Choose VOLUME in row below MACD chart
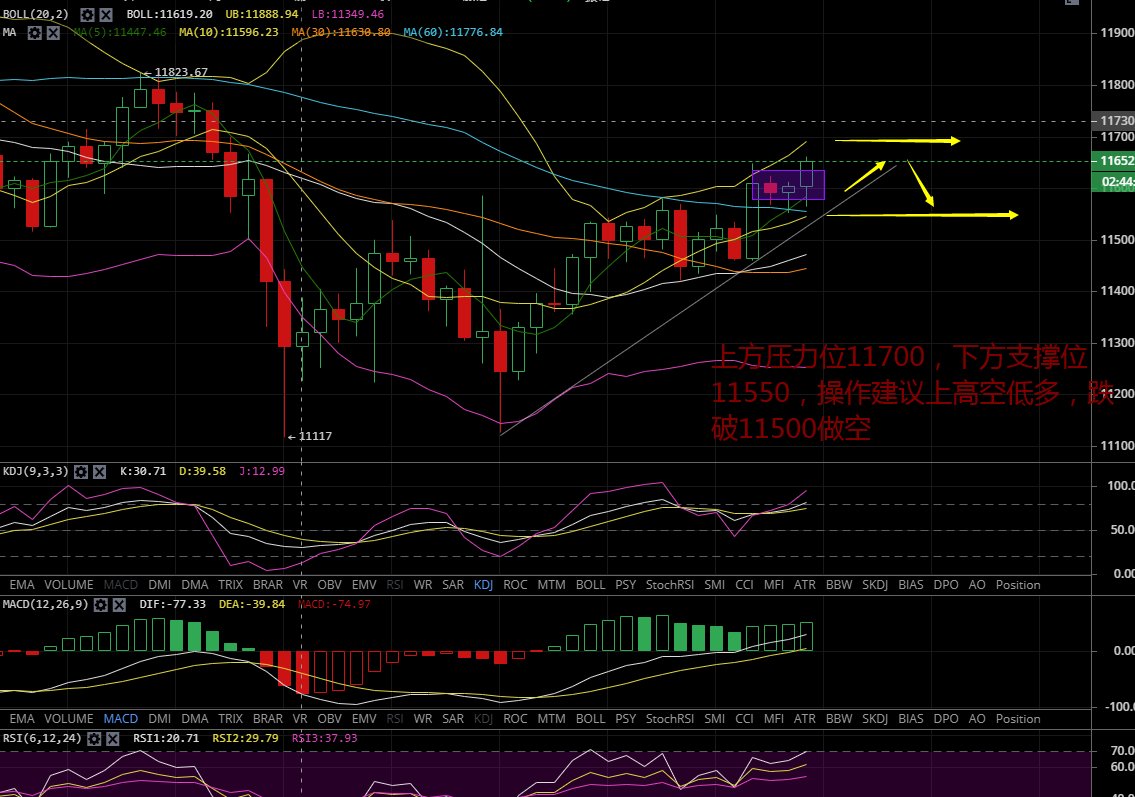 pos(69,719)
